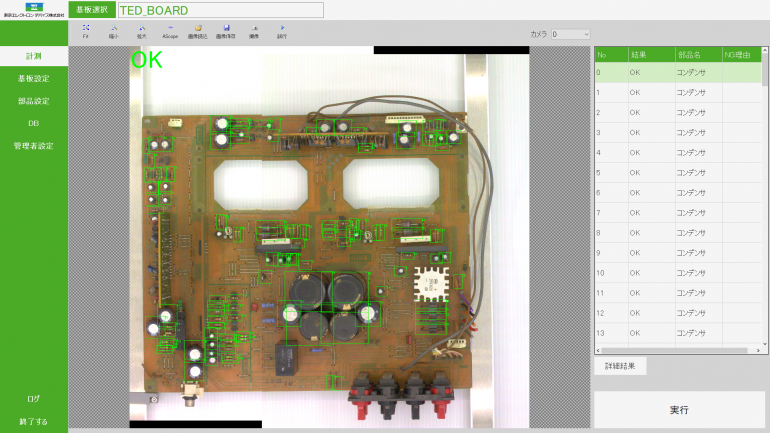
Task: Select result row No 11
Action: tap(678, 293)
